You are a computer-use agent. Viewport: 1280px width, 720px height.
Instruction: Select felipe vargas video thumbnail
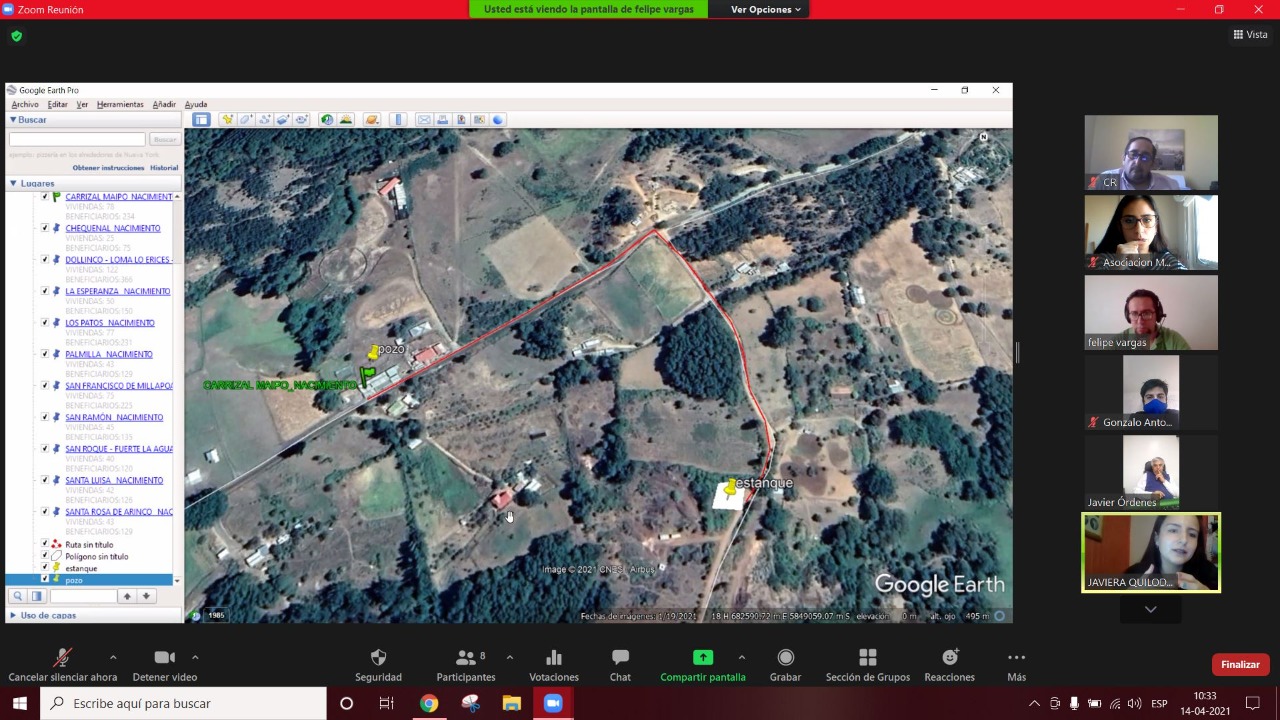click(x=1151, y=313)
